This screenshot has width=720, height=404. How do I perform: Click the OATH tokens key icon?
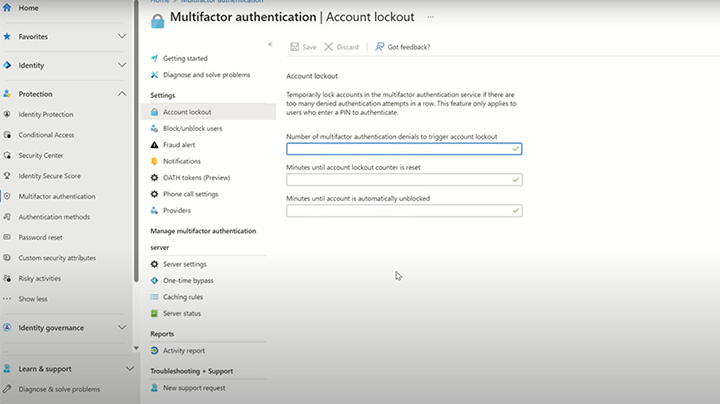pyautogui.click(x=154, y=178)
